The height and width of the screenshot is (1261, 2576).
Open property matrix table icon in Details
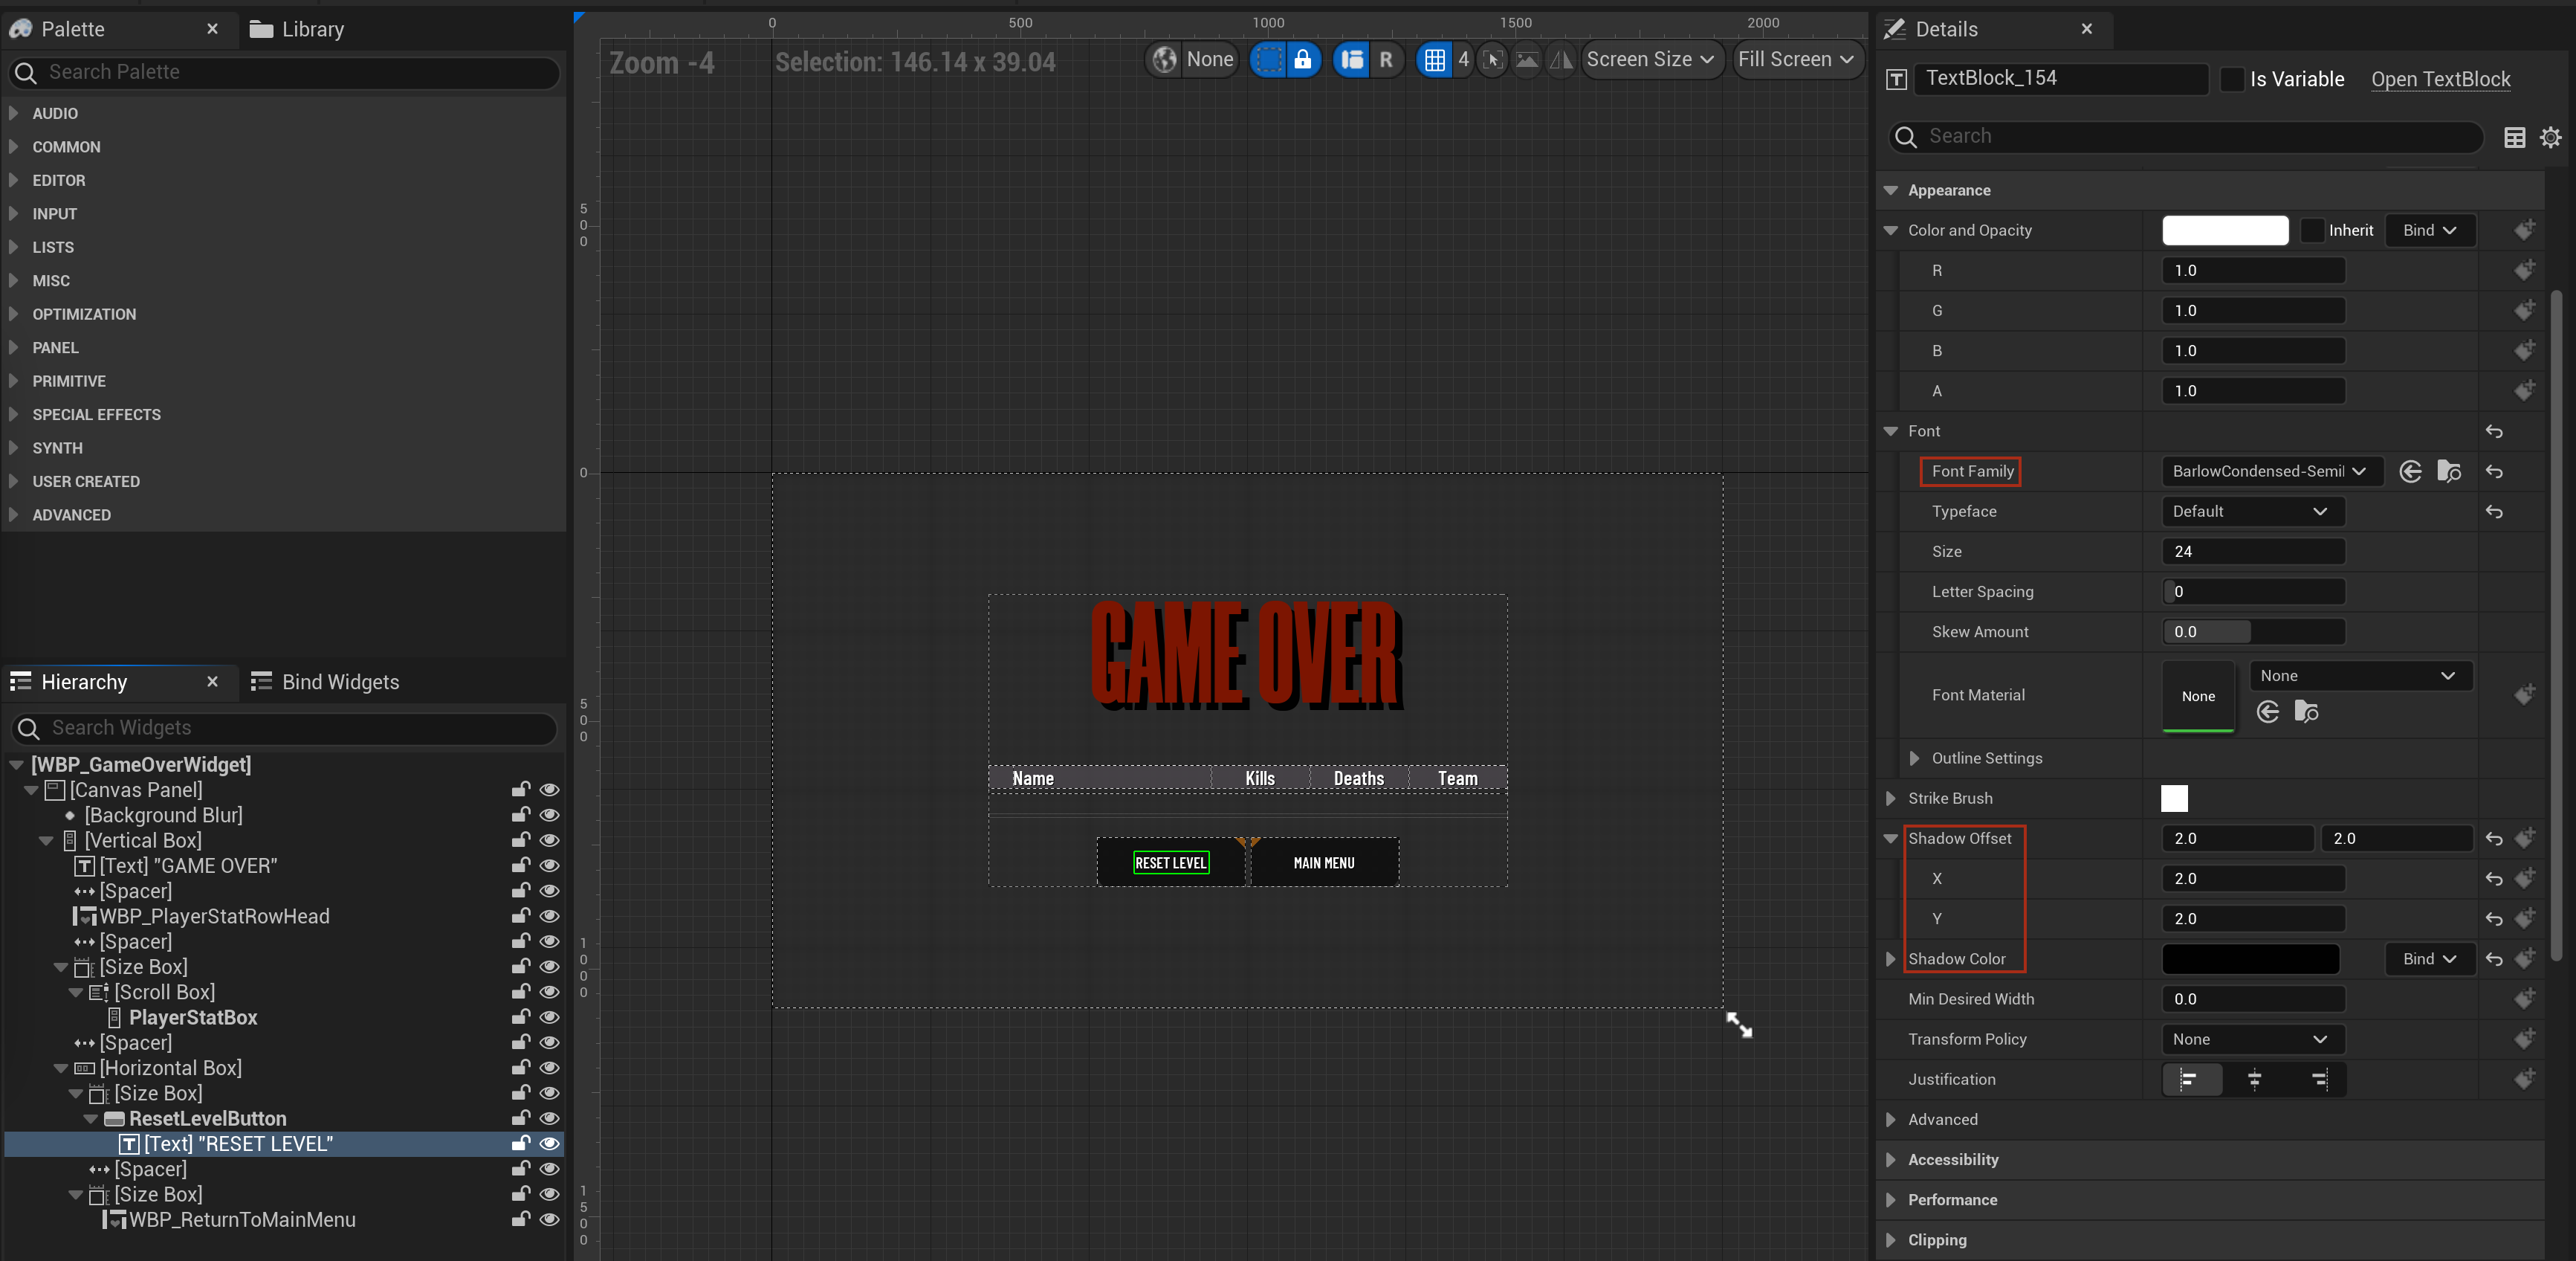[2514, 137]
